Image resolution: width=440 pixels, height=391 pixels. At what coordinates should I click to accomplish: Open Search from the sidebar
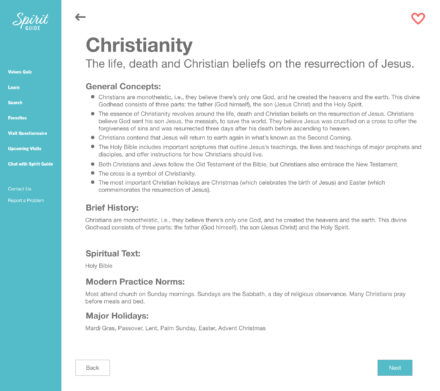(x=15, y=103)
